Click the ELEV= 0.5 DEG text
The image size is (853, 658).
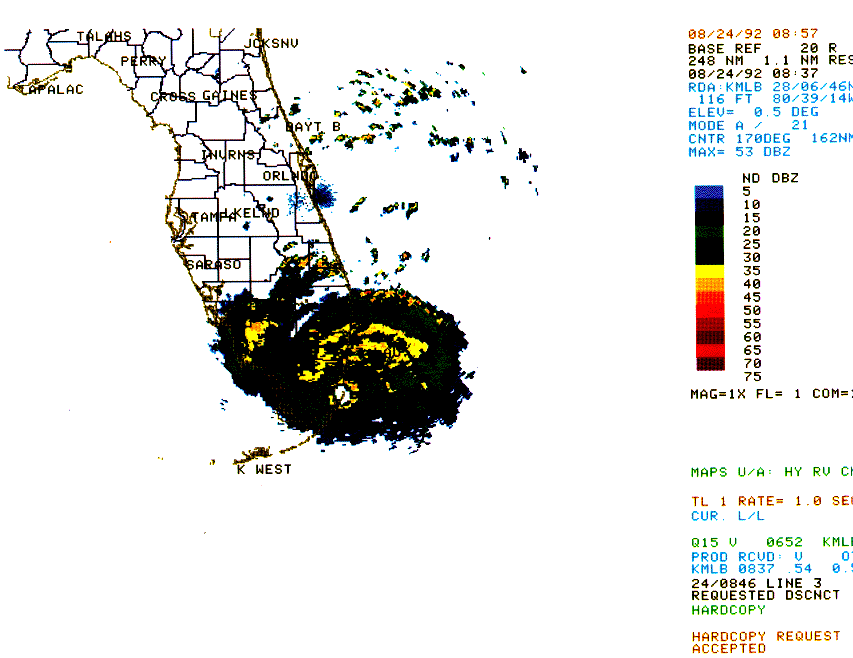tap(753, 112)
